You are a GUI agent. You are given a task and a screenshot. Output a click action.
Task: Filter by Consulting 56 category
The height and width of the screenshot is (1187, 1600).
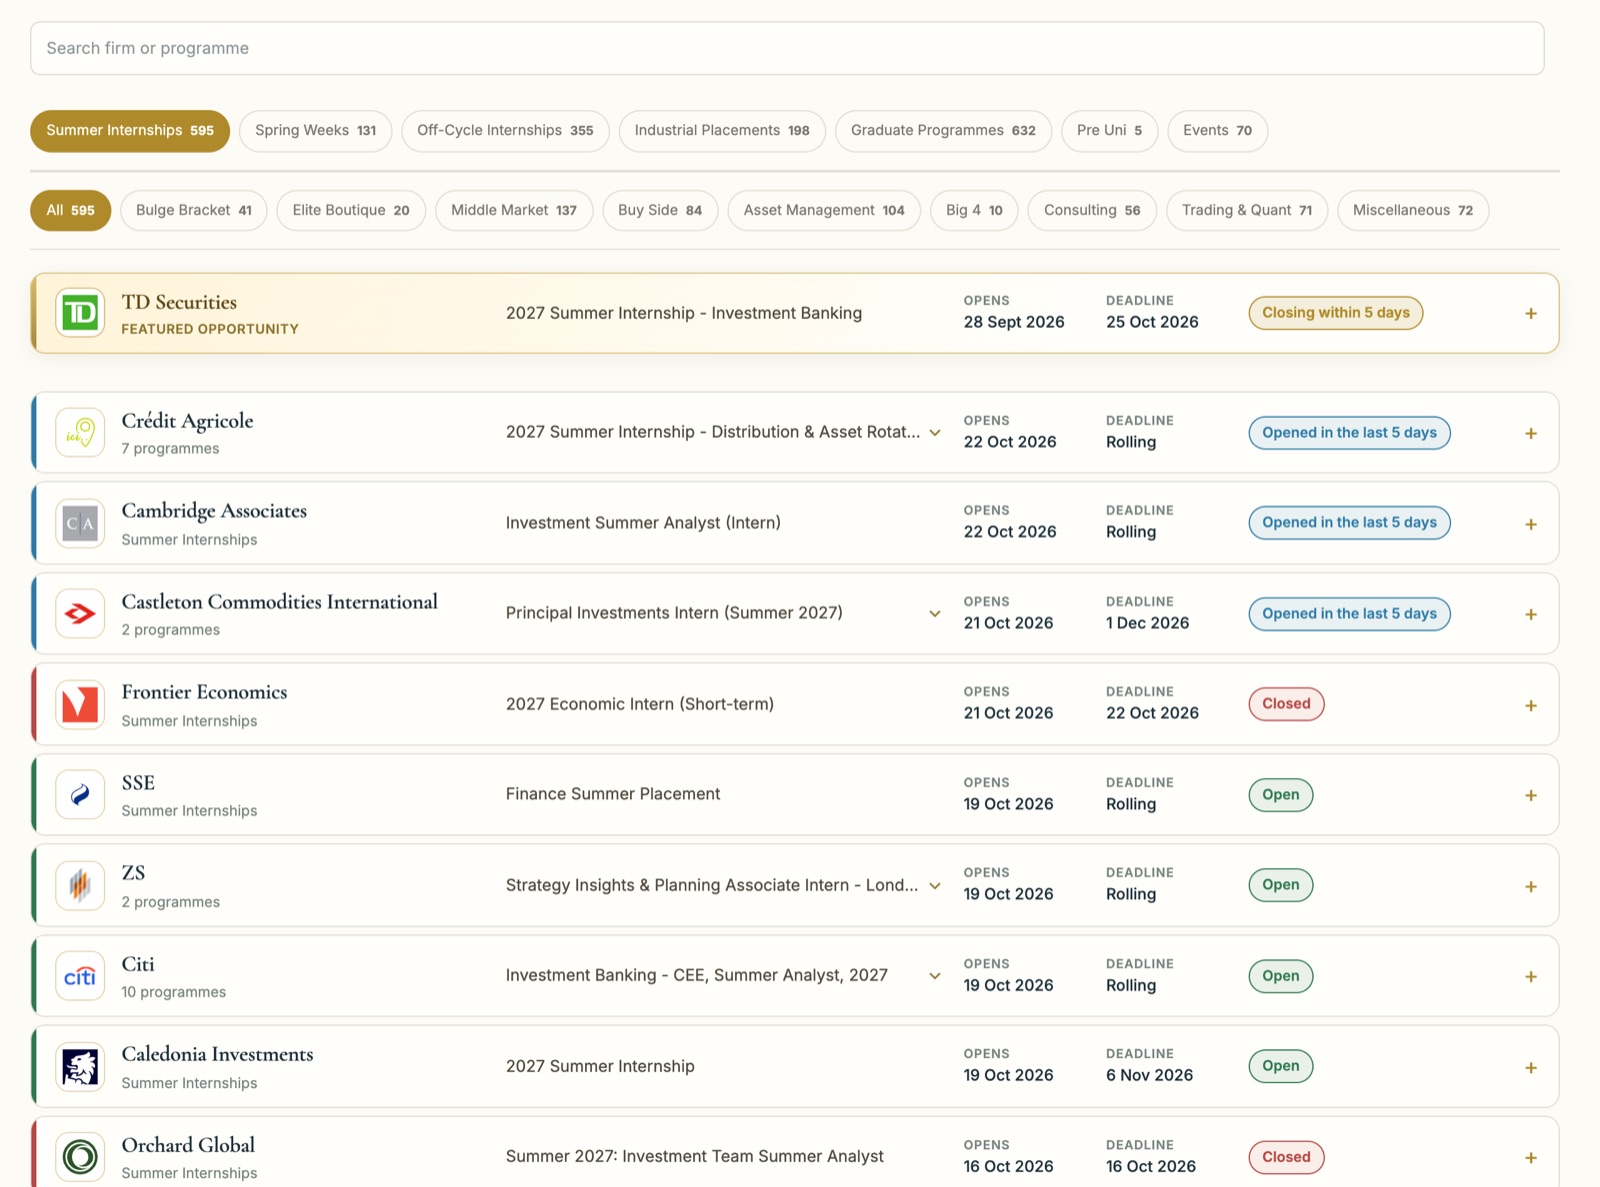pos(1092,211)
